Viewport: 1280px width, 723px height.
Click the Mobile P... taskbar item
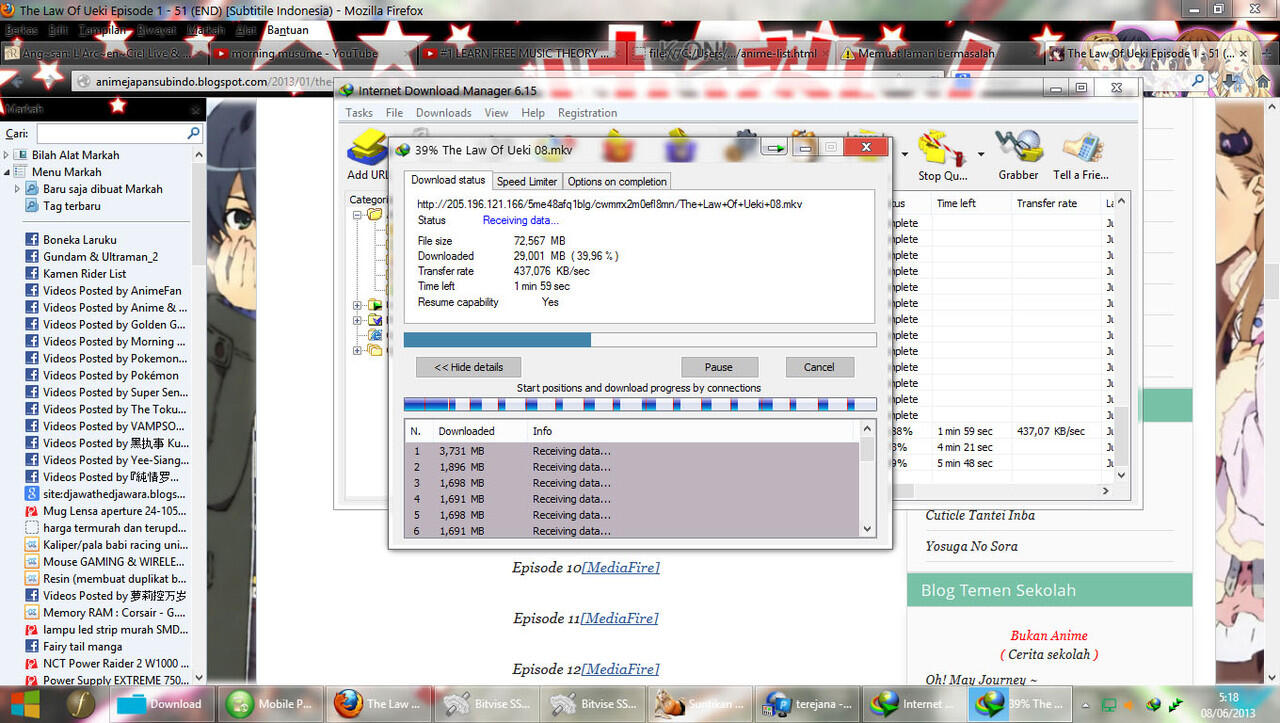[271, 703]
